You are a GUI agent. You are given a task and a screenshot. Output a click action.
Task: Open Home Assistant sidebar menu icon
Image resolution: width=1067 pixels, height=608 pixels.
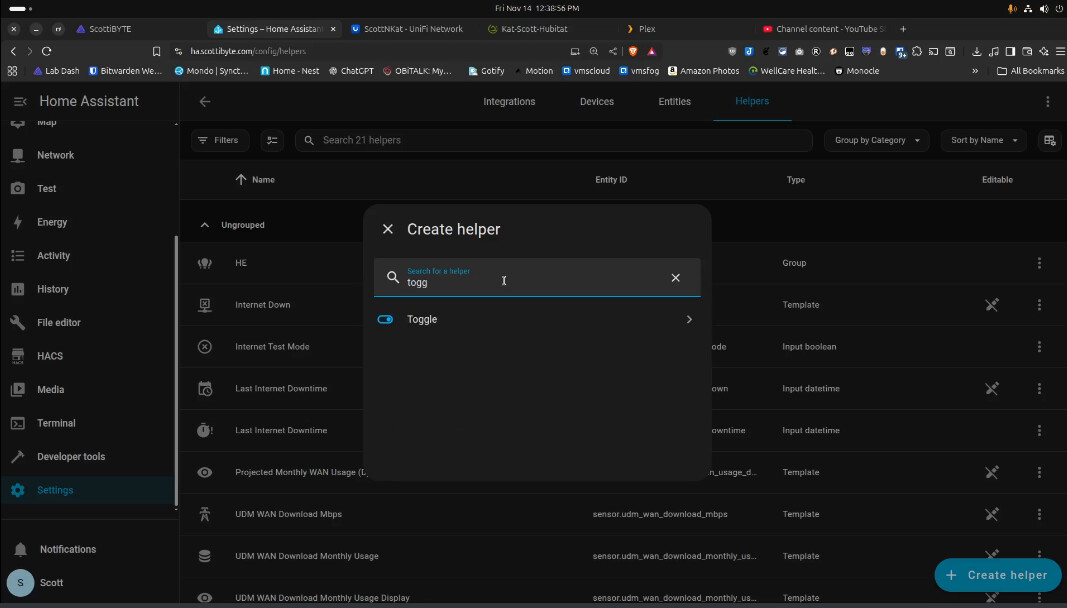pos(20,101)
